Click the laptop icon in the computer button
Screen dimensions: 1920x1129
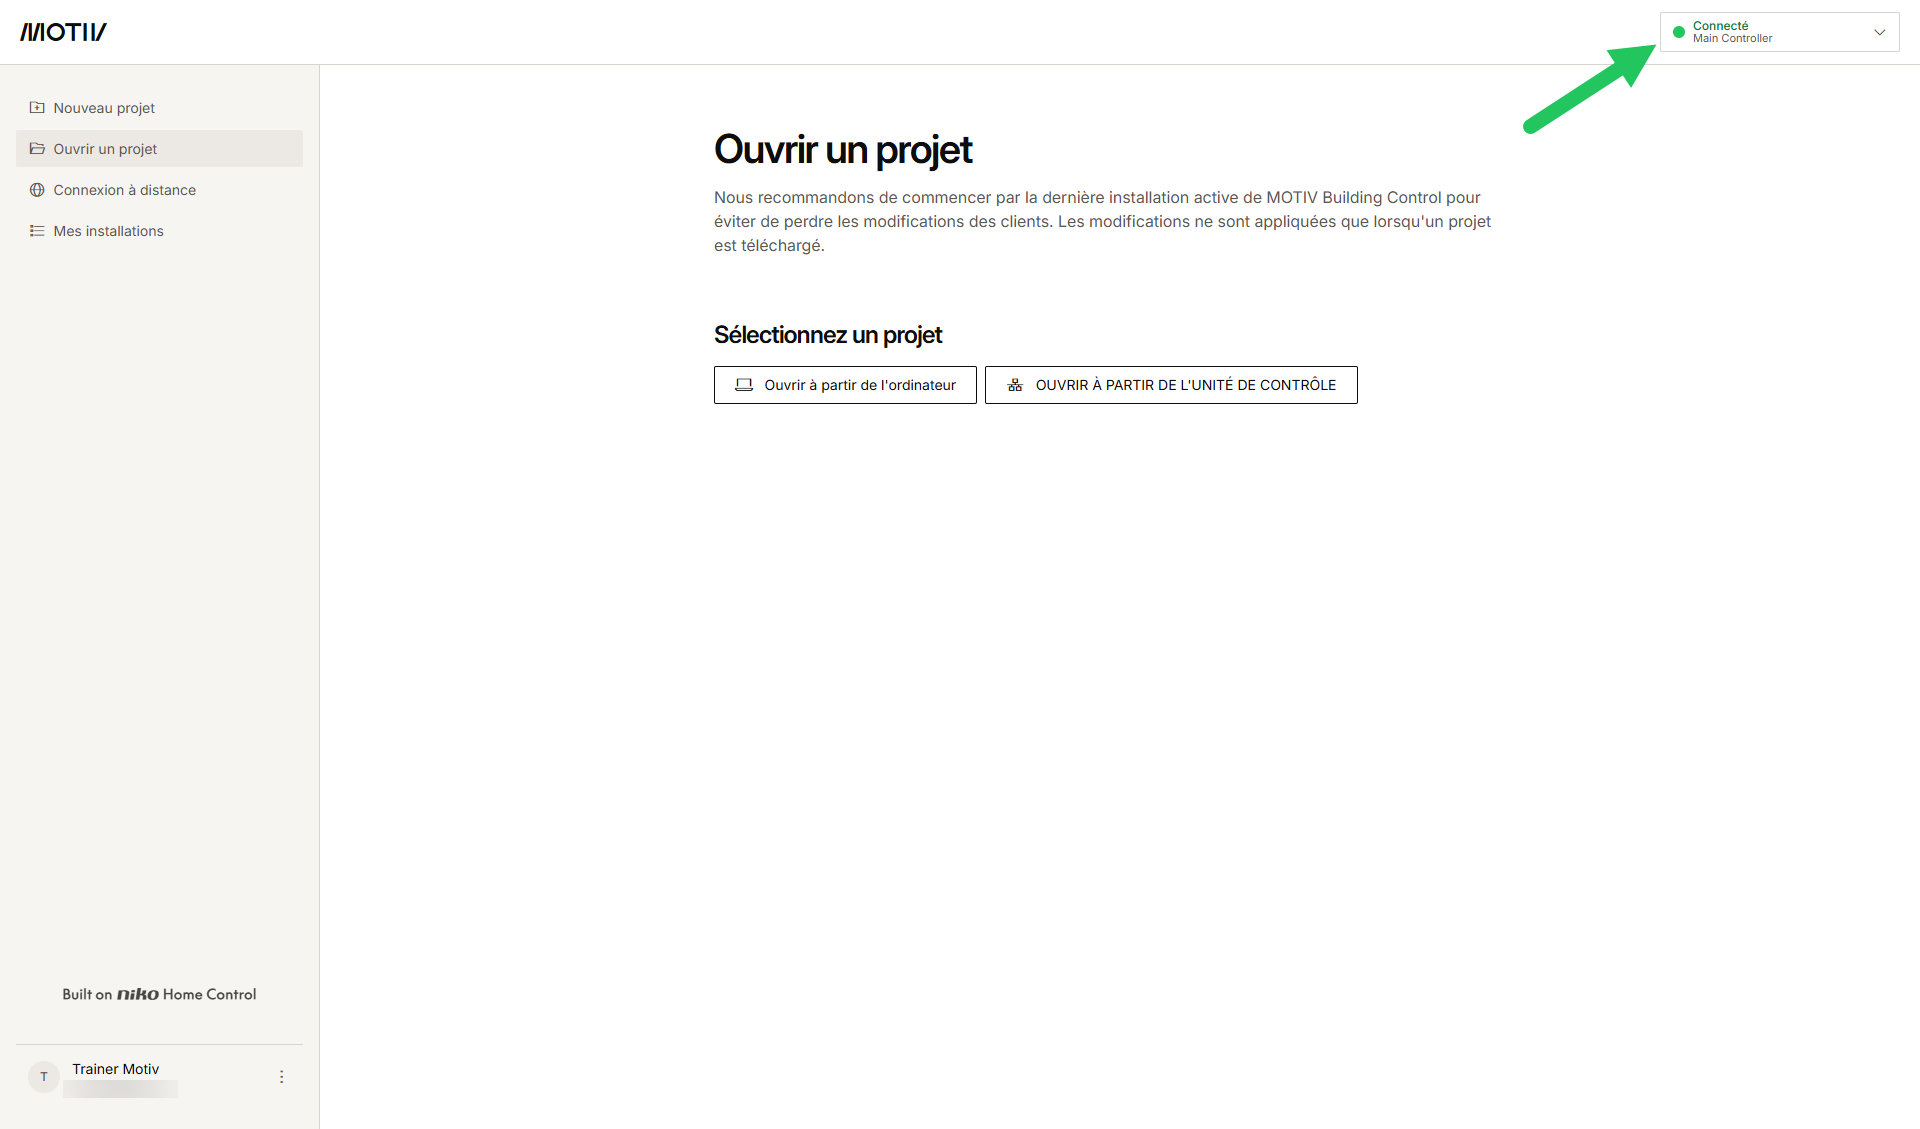click(x=744, y=385)
